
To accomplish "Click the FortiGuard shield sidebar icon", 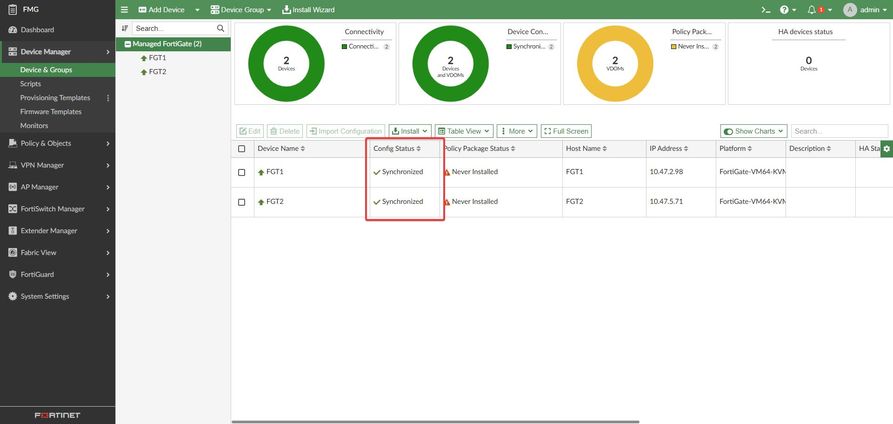I will [13, 274].
